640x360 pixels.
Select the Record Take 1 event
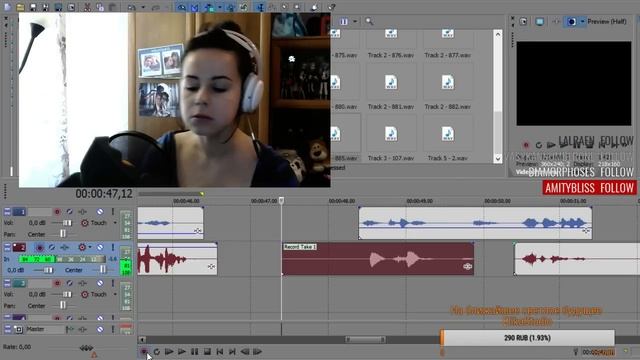[x=378, y=259]
